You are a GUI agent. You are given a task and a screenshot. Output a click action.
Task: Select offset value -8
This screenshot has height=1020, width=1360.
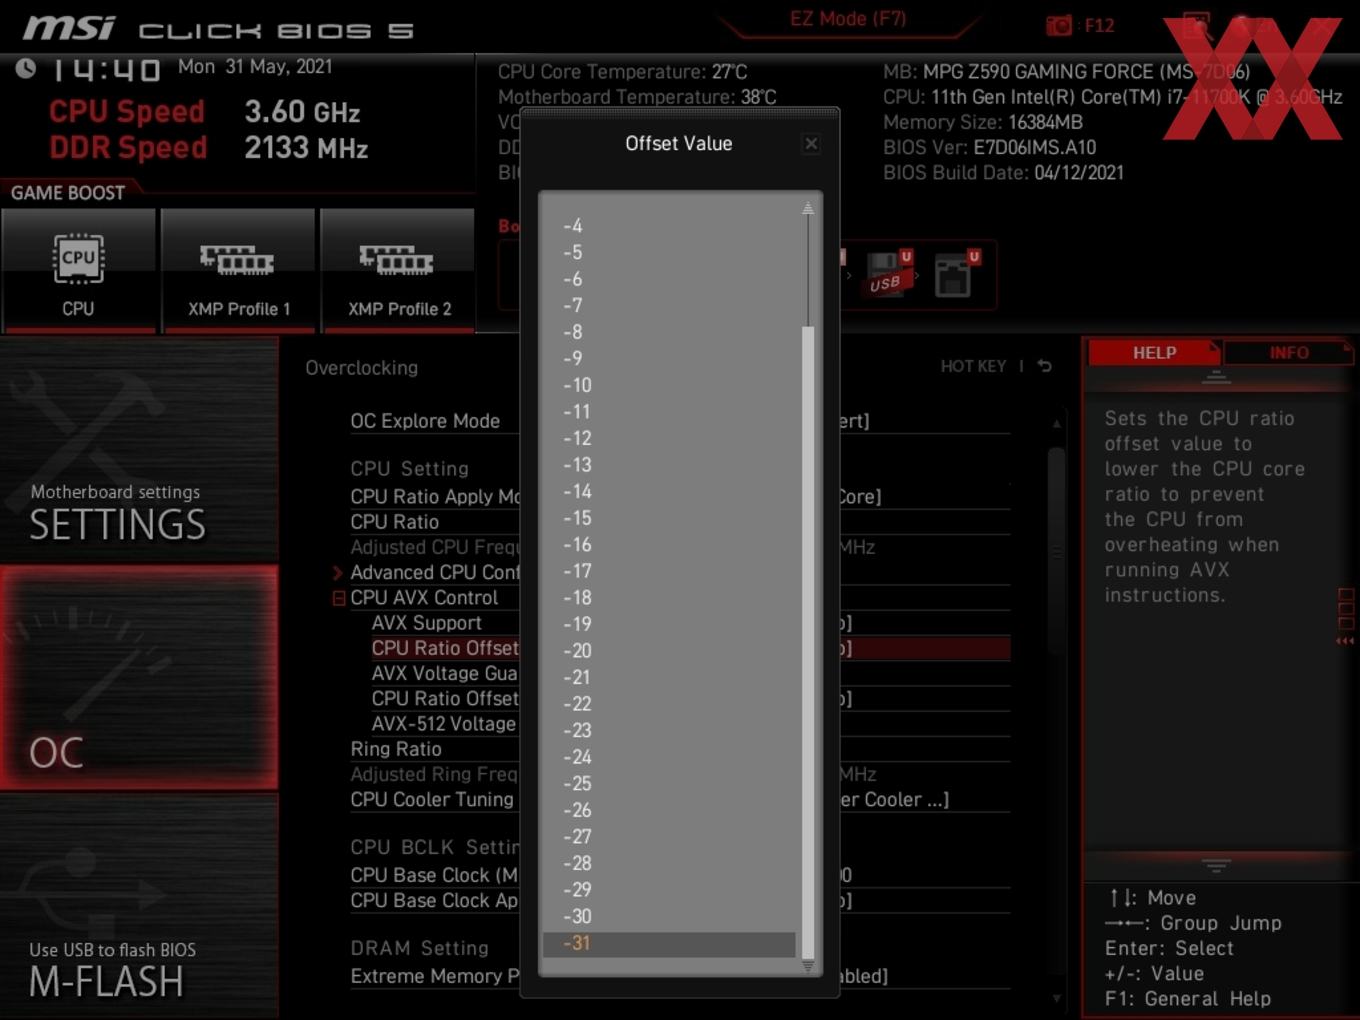[x=669, y=332]
